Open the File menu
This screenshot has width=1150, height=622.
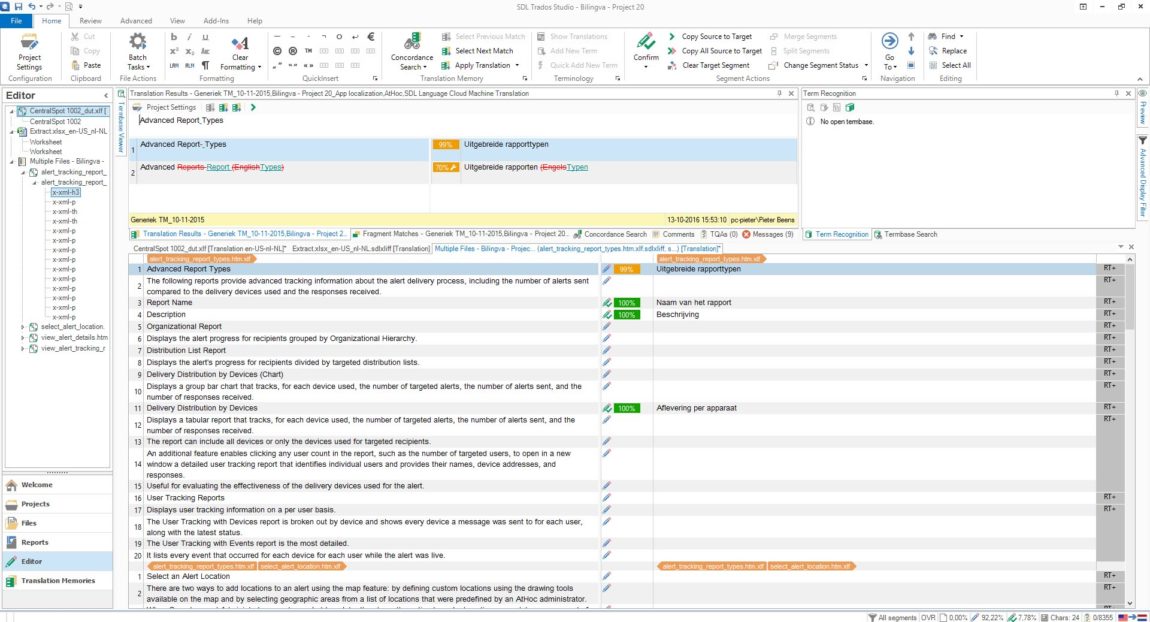coord(16,21)
